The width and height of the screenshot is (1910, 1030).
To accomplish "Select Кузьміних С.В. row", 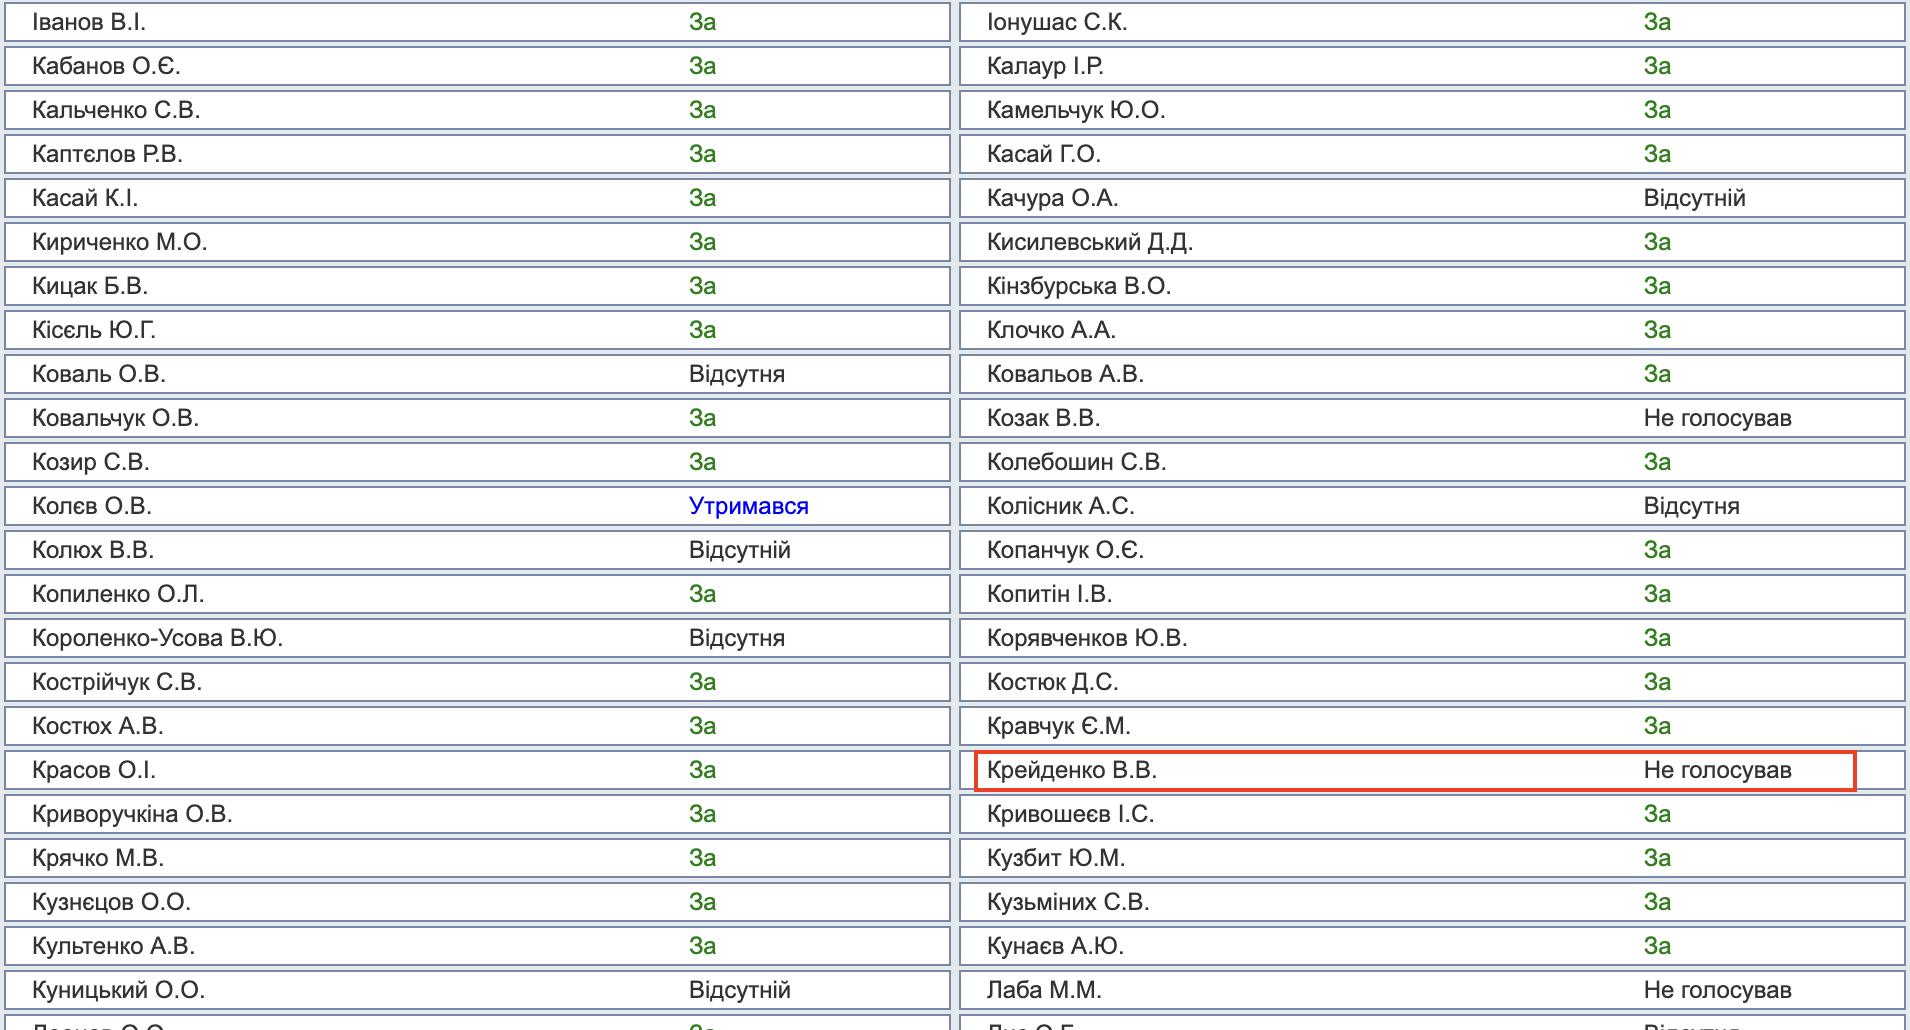I will coord(1432,902).
